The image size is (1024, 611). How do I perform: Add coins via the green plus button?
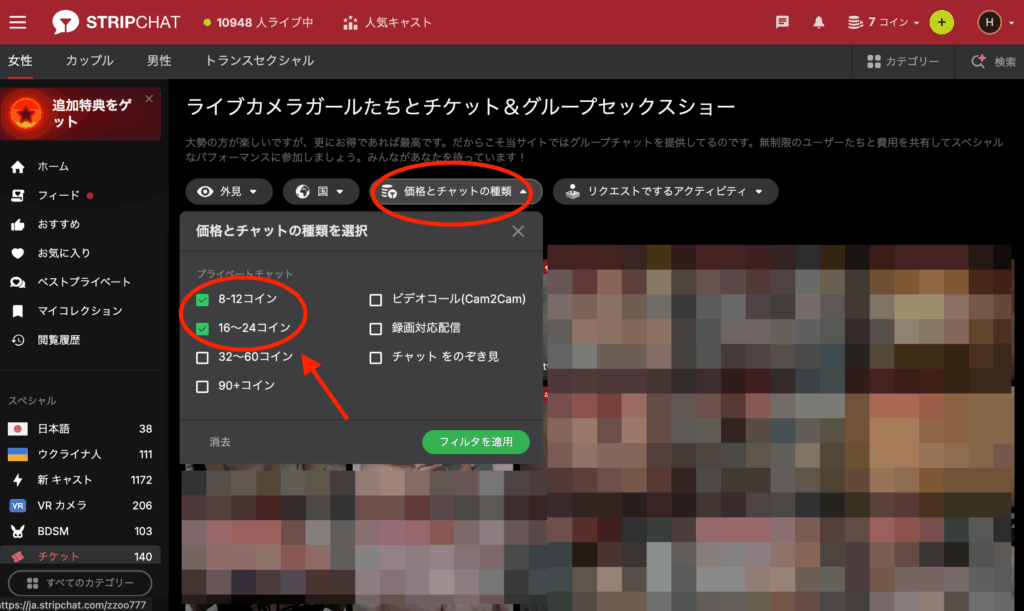(941, 20)
